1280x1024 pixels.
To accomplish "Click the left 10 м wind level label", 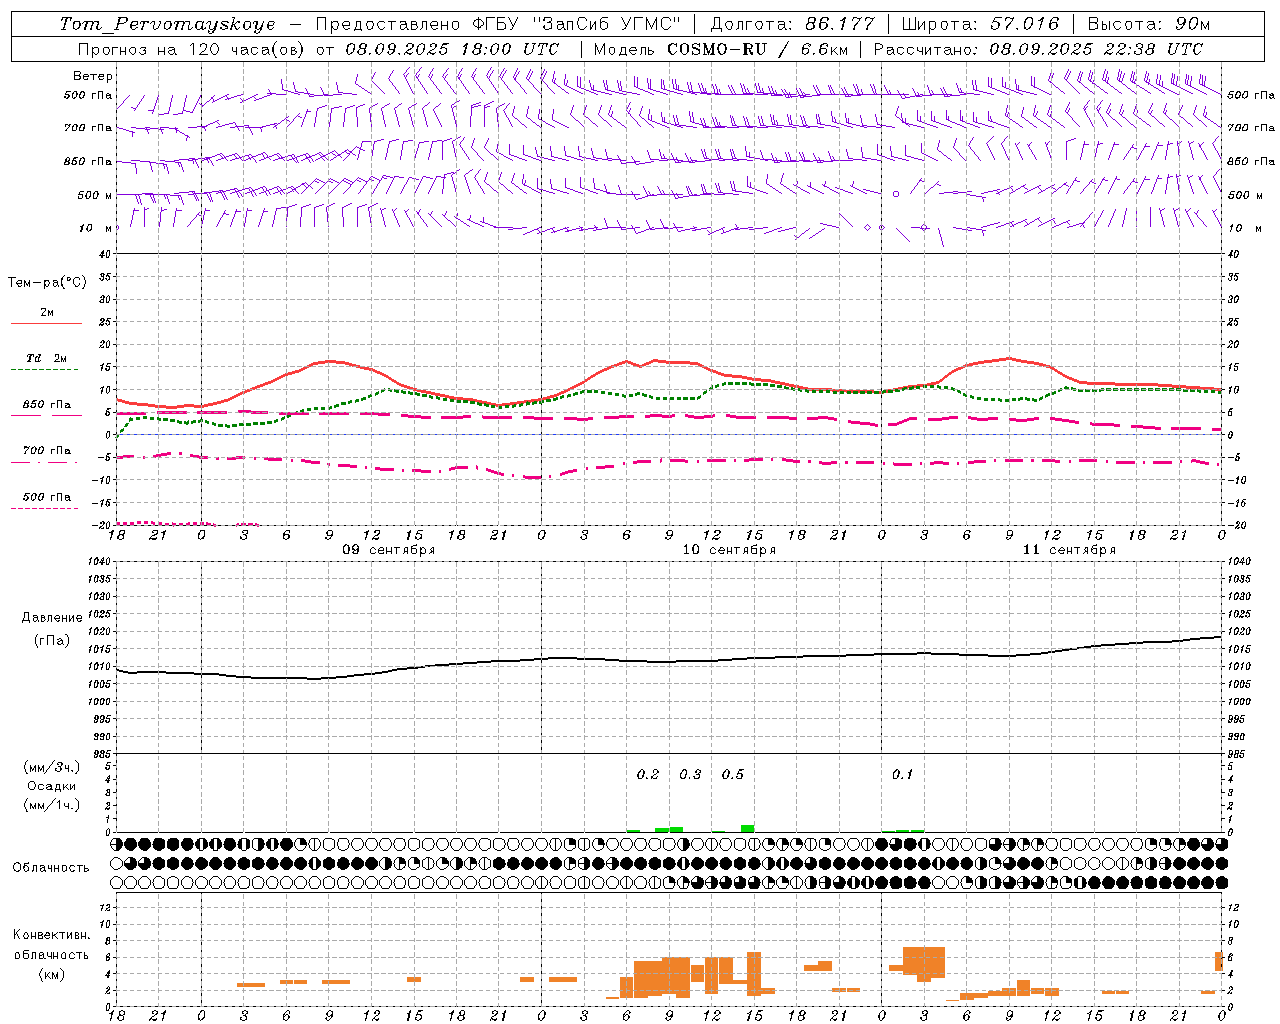I will pos(95,228).
